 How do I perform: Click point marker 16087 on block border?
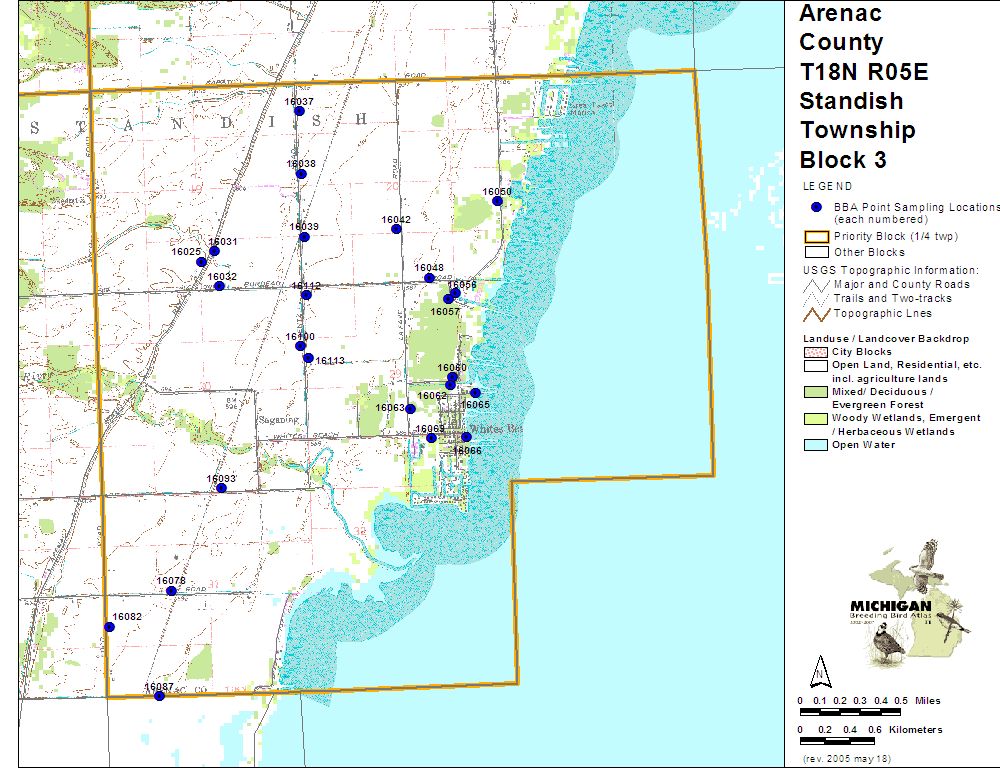[x=159, y=696]
